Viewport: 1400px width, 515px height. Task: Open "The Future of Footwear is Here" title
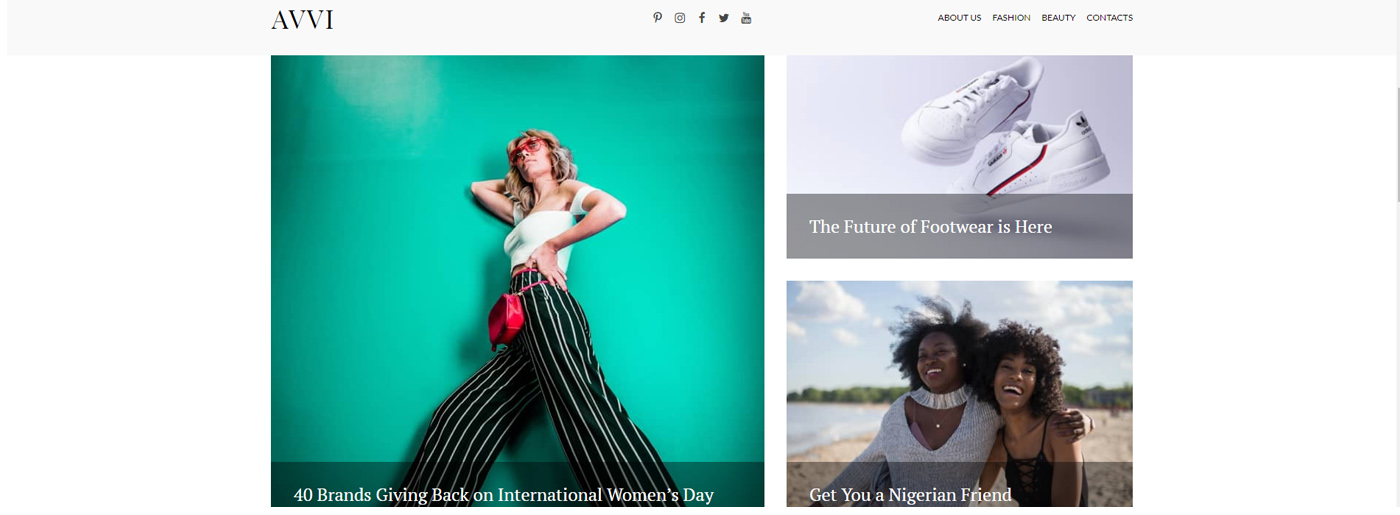click(x=930, y=227)
